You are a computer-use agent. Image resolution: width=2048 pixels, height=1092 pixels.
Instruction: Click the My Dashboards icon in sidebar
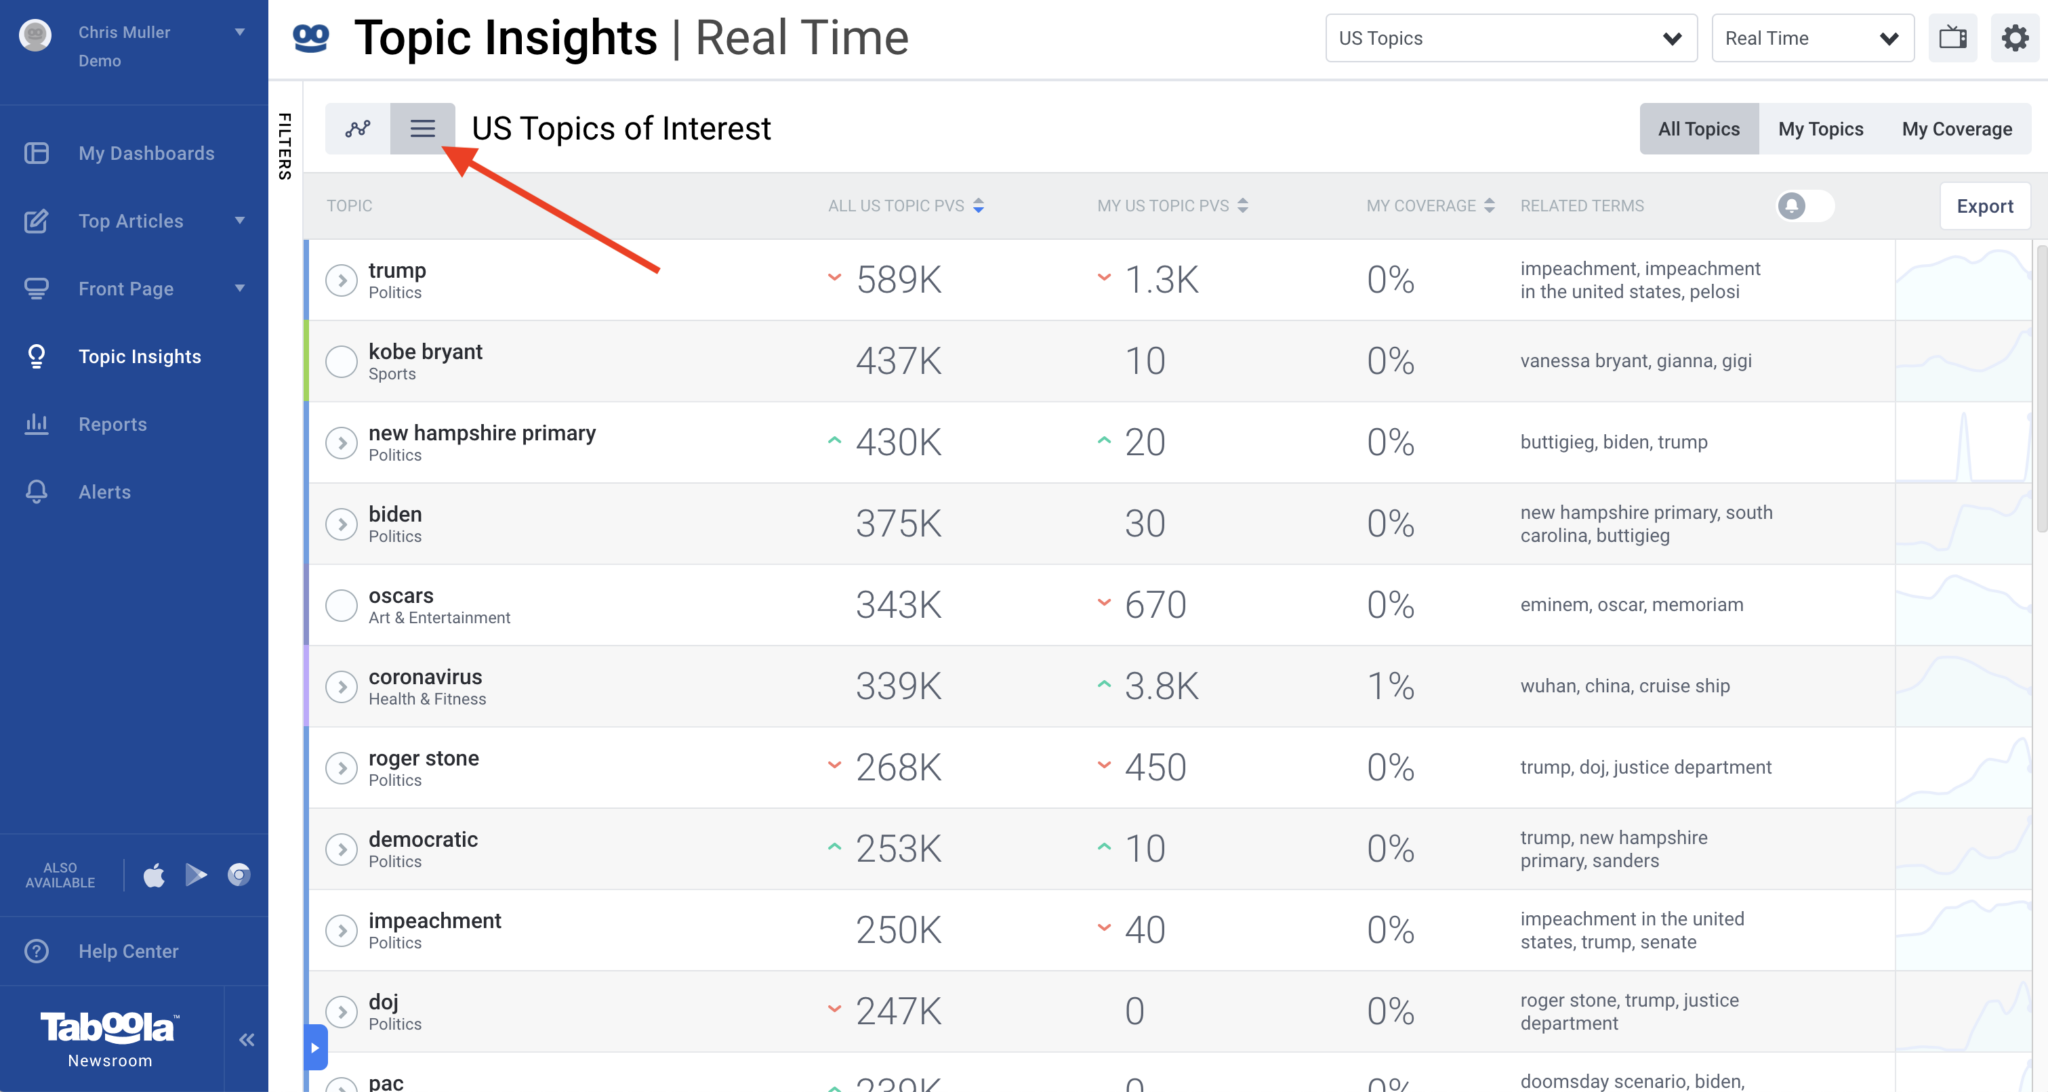36,152
